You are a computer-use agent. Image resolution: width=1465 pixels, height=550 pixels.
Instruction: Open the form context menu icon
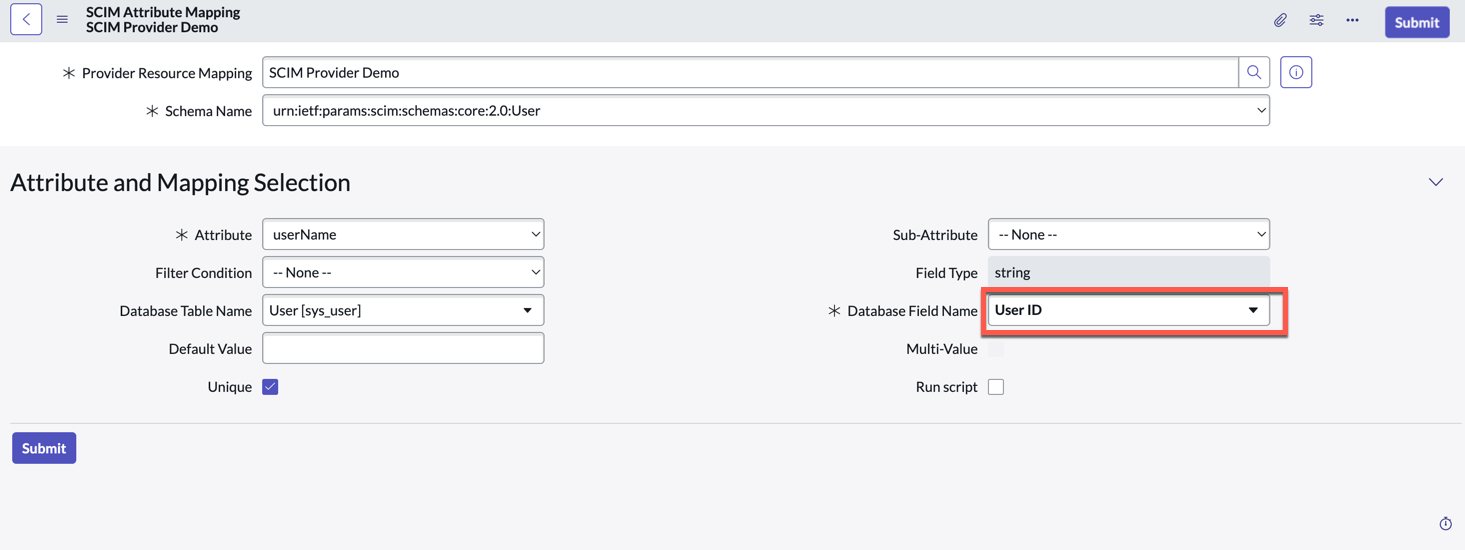(62, 19)
